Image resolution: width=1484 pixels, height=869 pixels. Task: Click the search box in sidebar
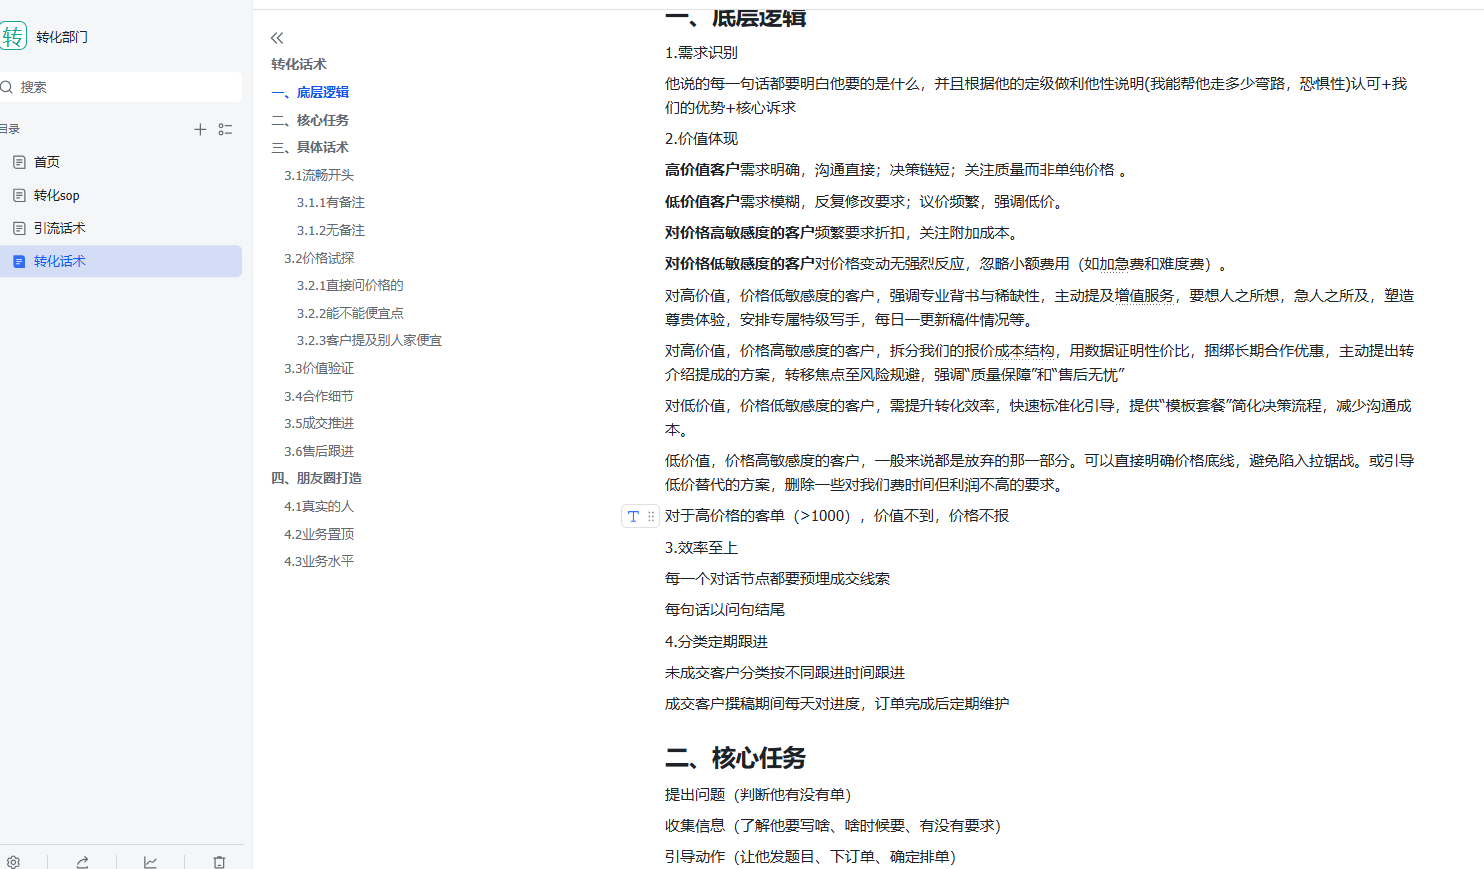tap(125, 87)
